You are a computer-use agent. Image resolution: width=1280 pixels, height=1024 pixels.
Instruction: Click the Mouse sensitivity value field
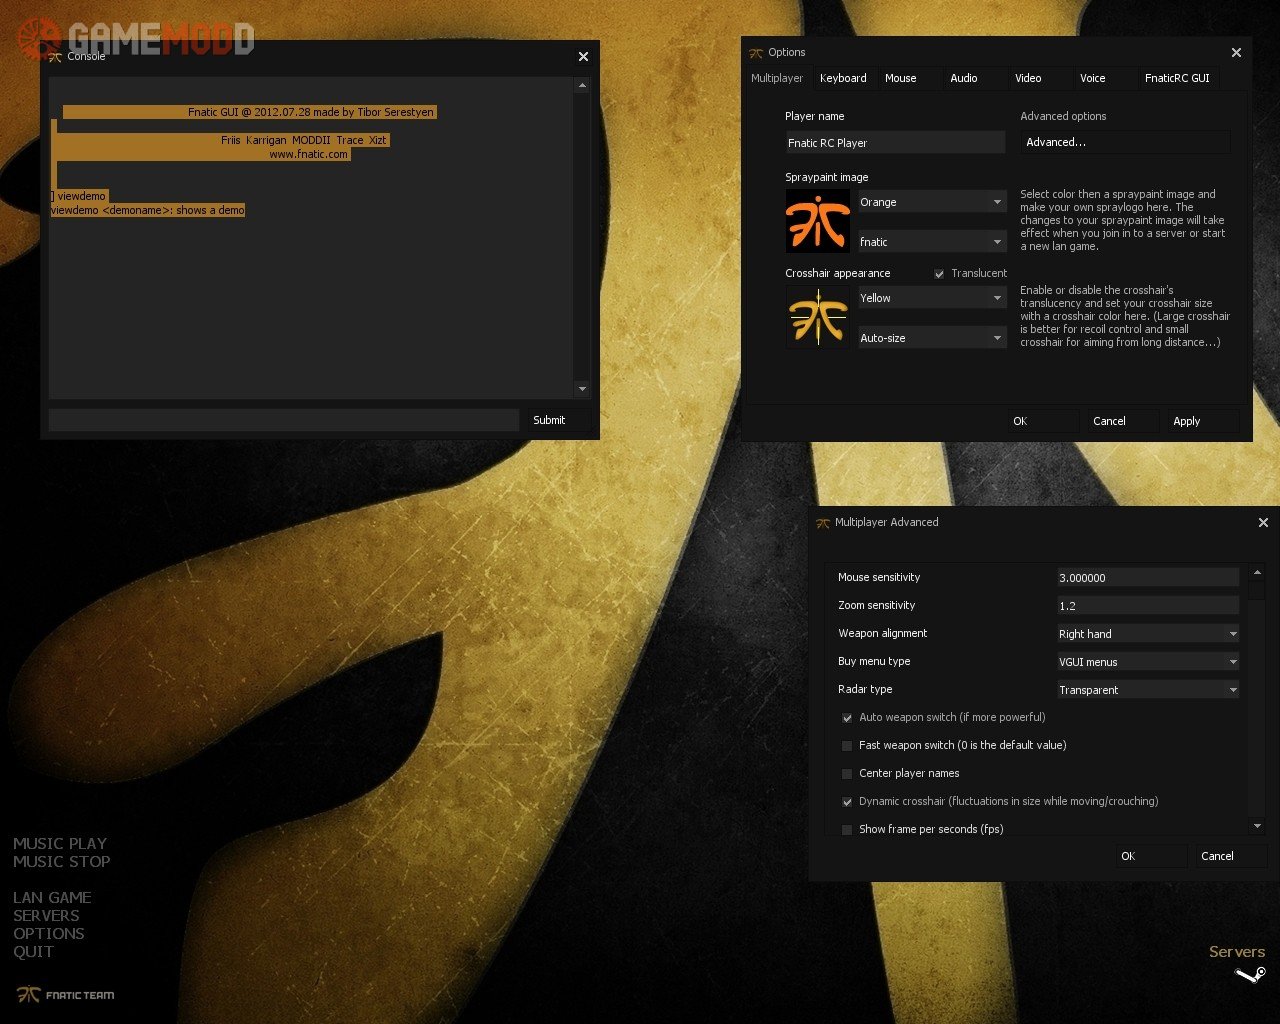1147,578
